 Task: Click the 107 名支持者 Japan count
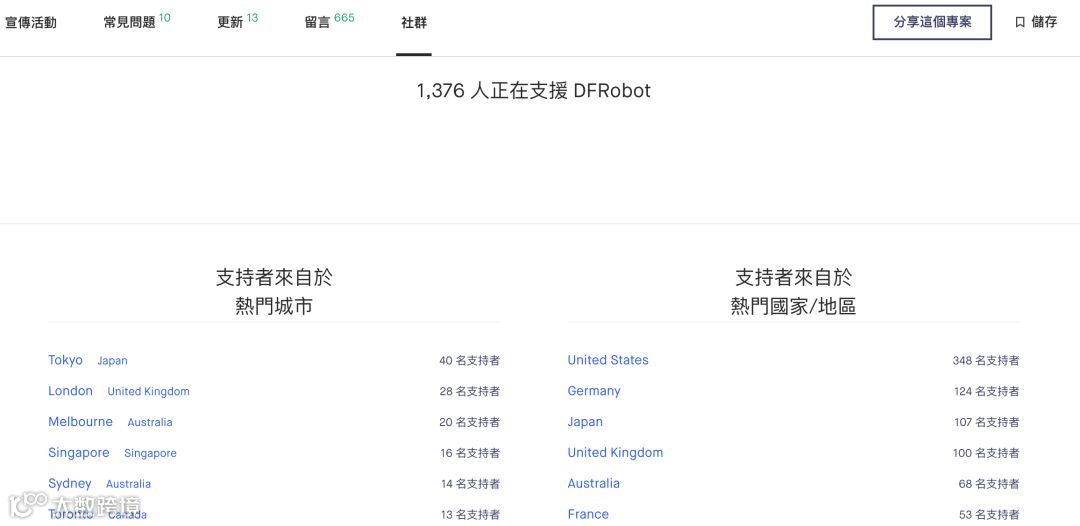987,423
